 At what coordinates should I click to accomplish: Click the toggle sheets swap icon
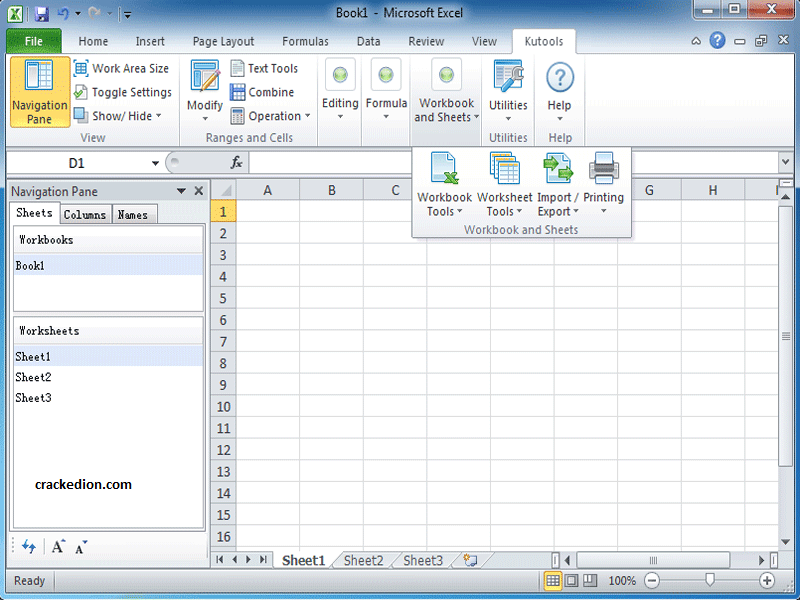pos(29,547)
